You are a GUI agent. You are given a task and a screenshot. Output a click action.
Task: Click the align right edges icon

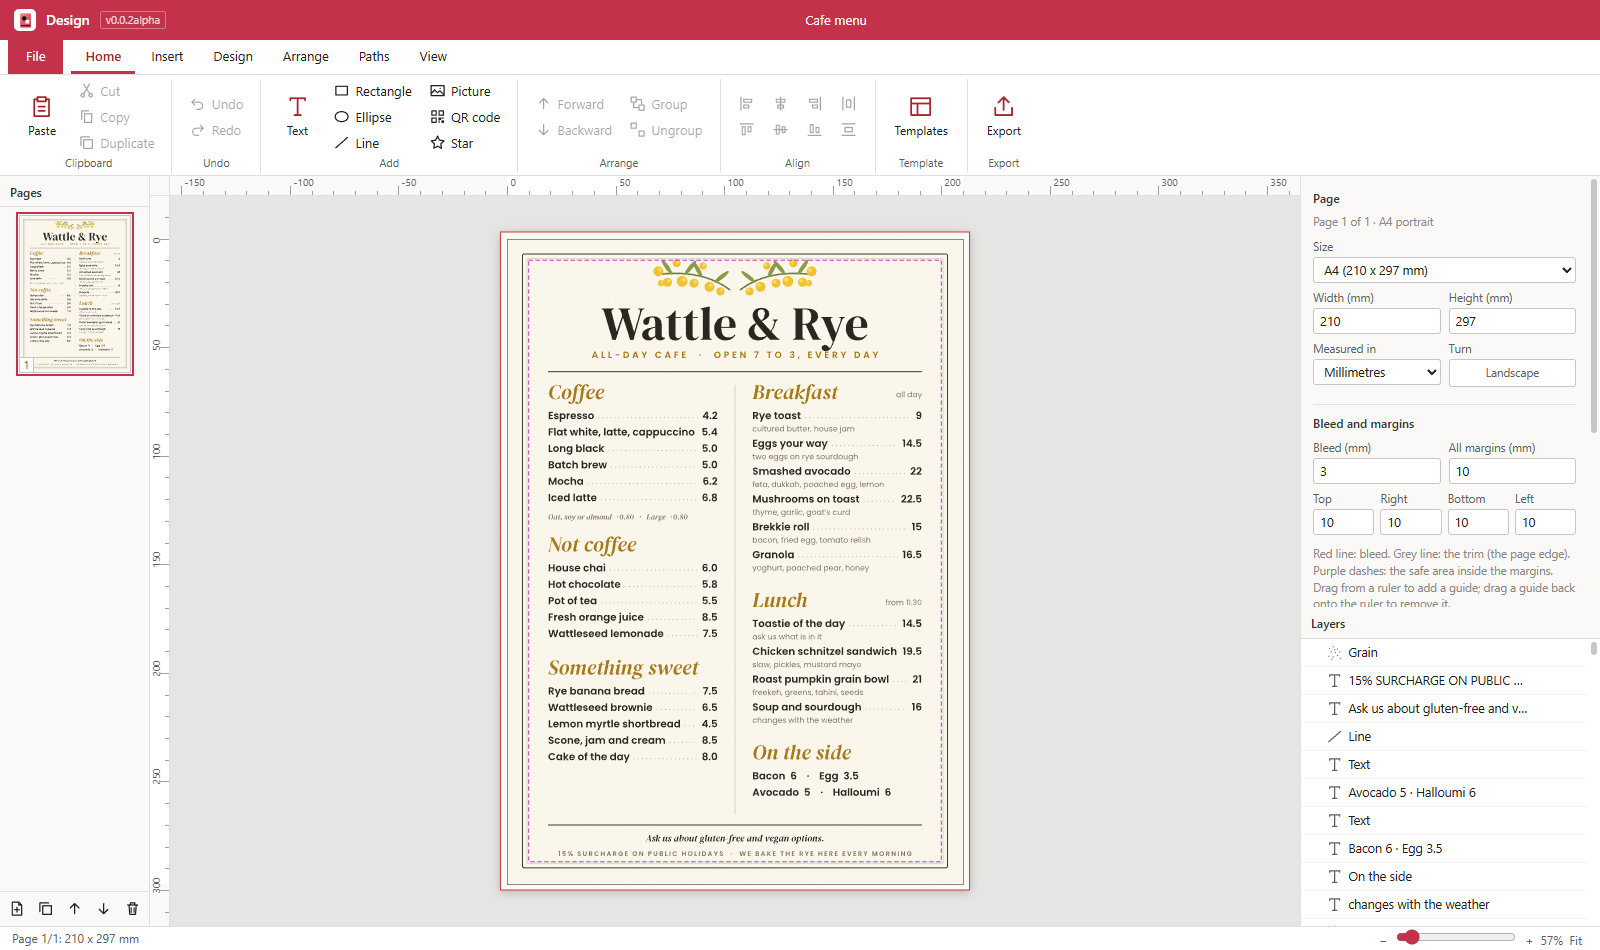point(815,104)
